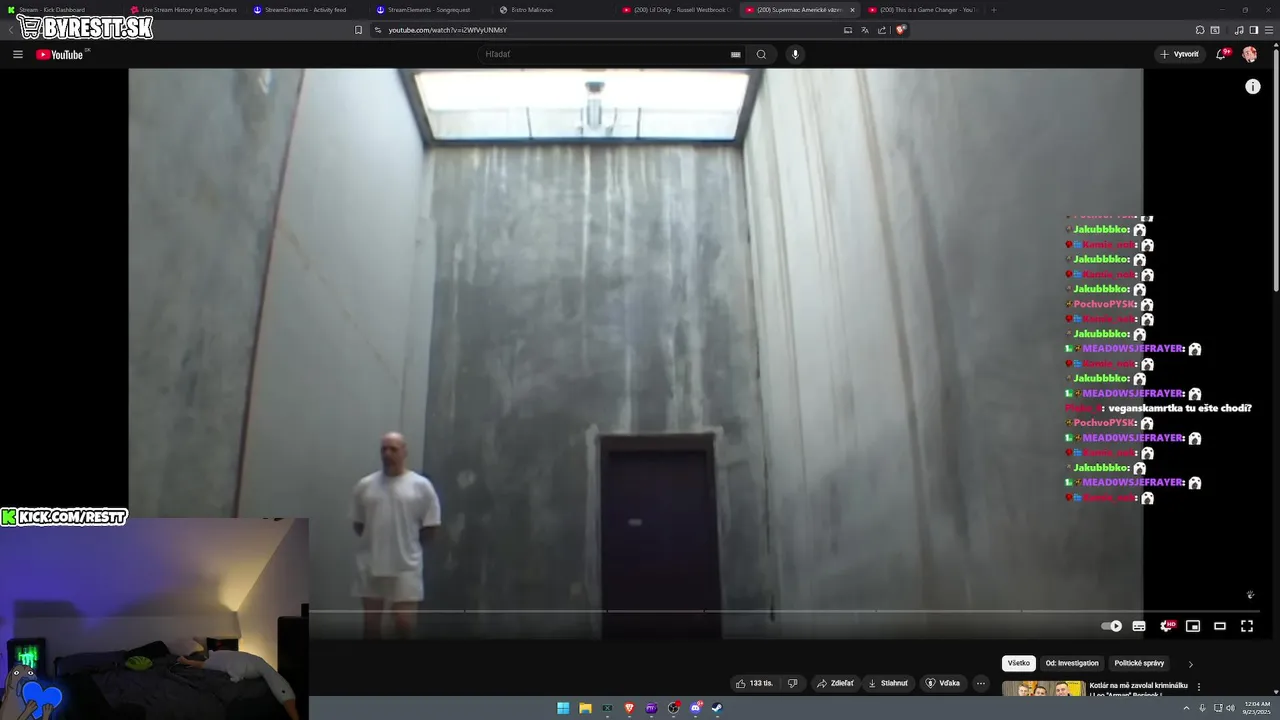Open the Windows Start button
The width and height of the screenshot is (1280, 720).
click(563, 708)
